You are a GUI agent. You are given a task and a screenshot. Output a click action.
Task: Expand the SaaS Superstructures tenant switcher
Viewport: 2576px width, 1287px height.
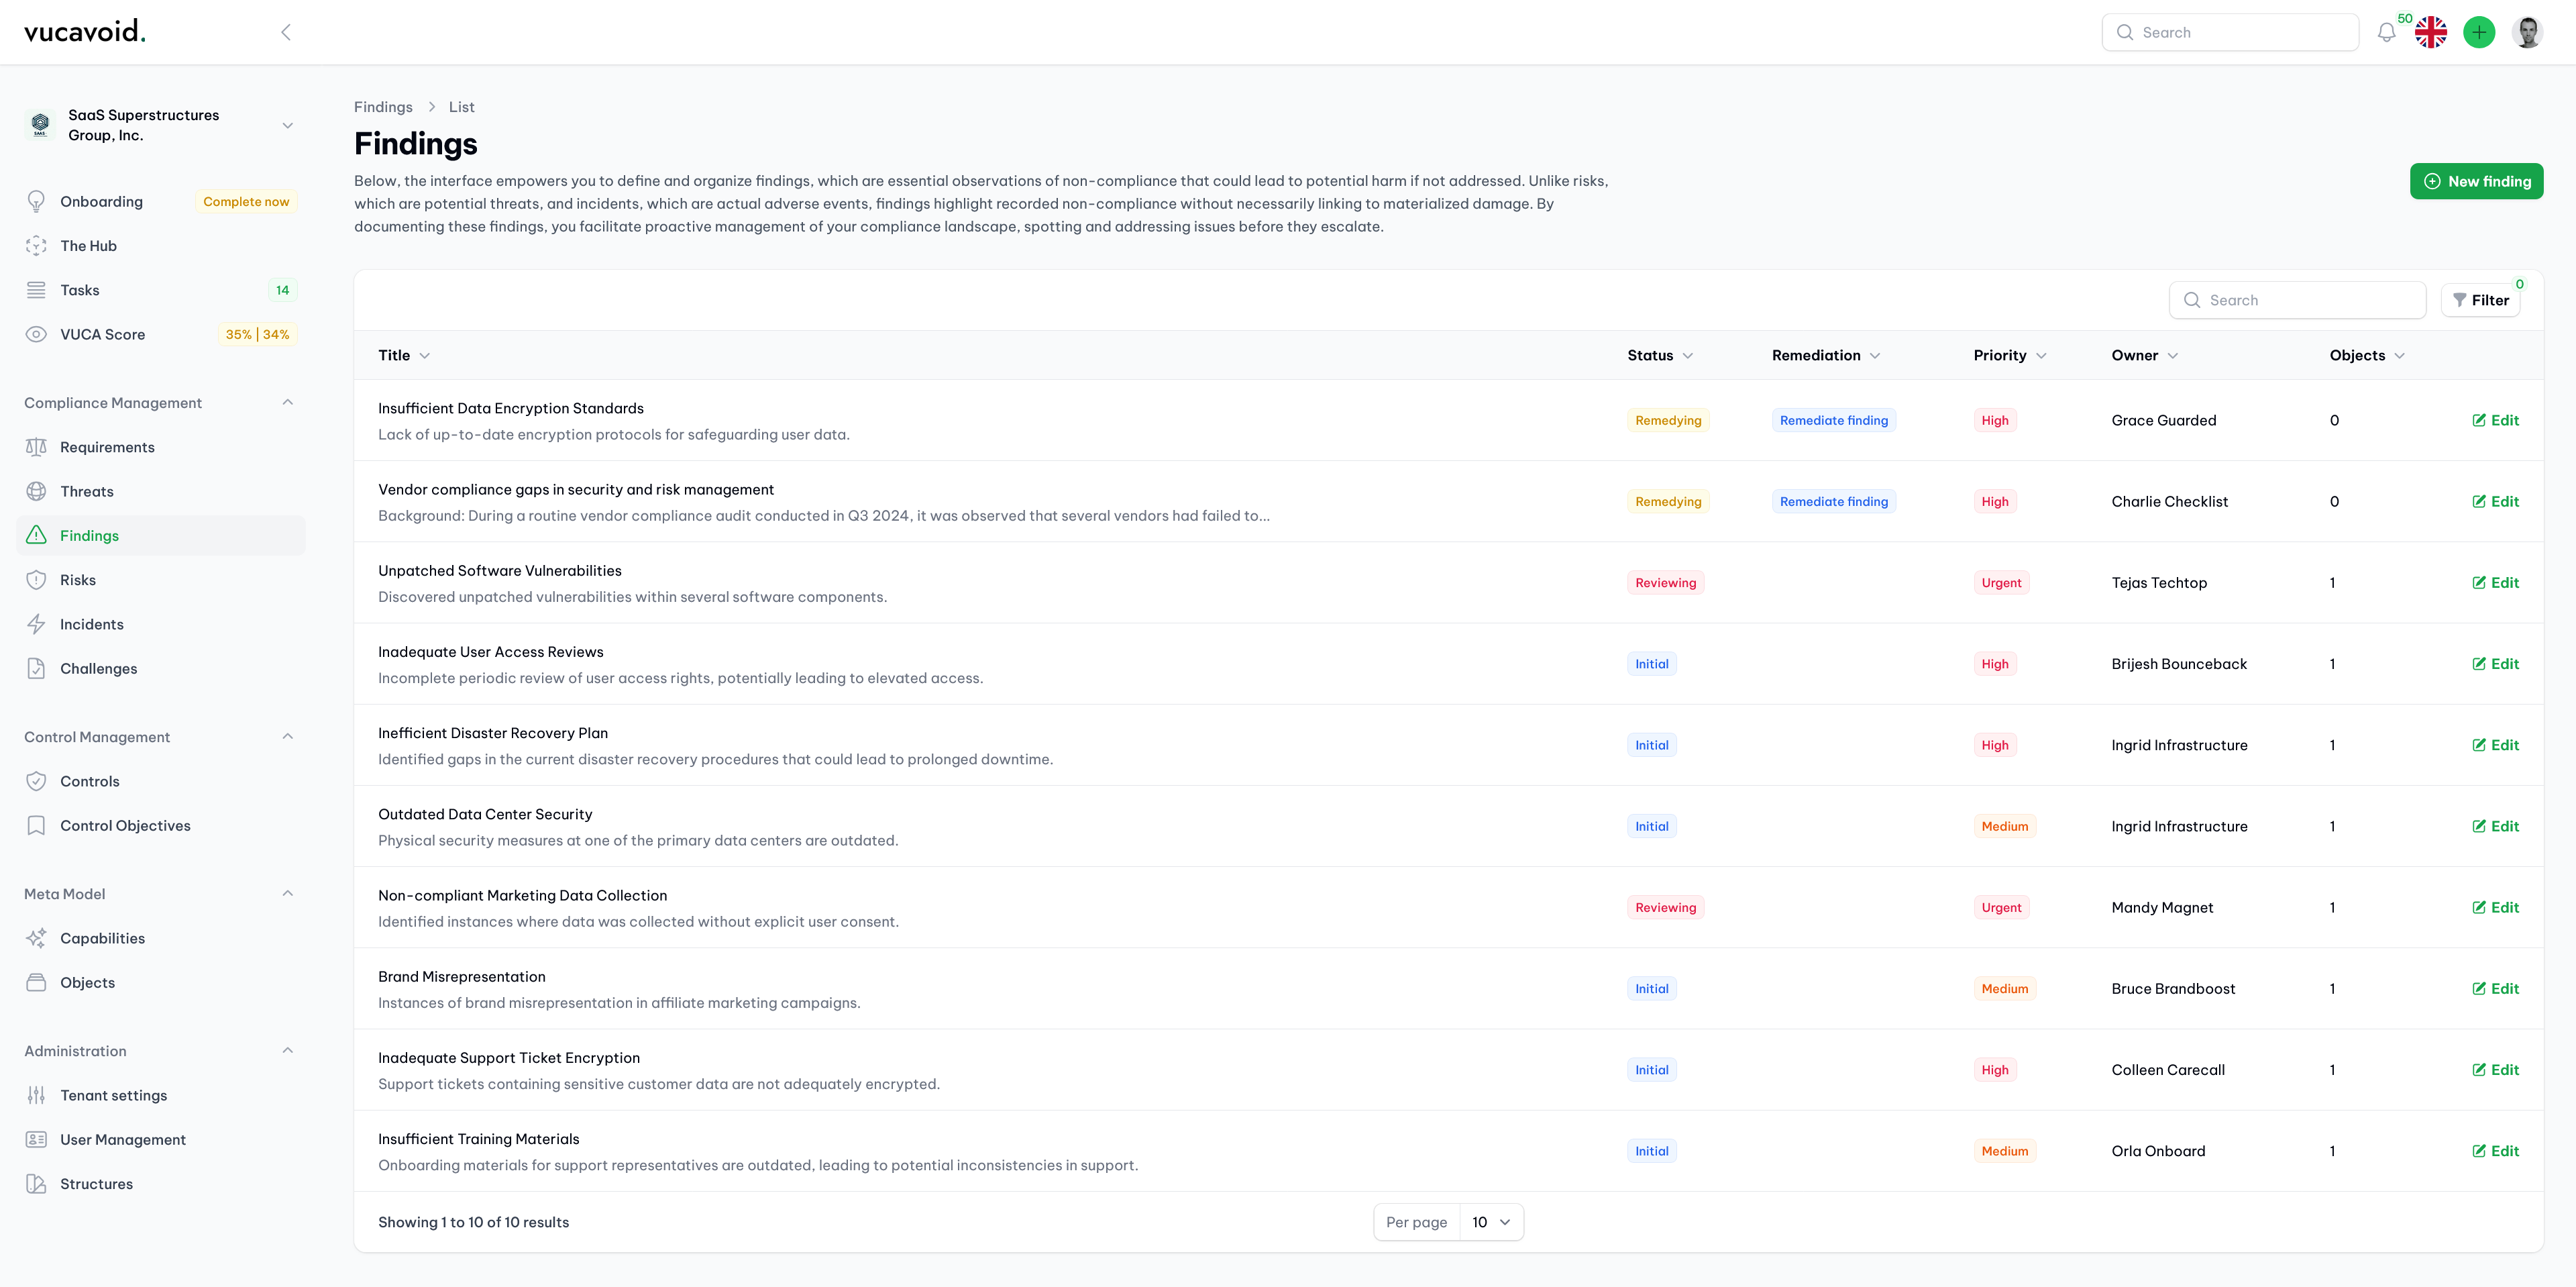(287, 125)
